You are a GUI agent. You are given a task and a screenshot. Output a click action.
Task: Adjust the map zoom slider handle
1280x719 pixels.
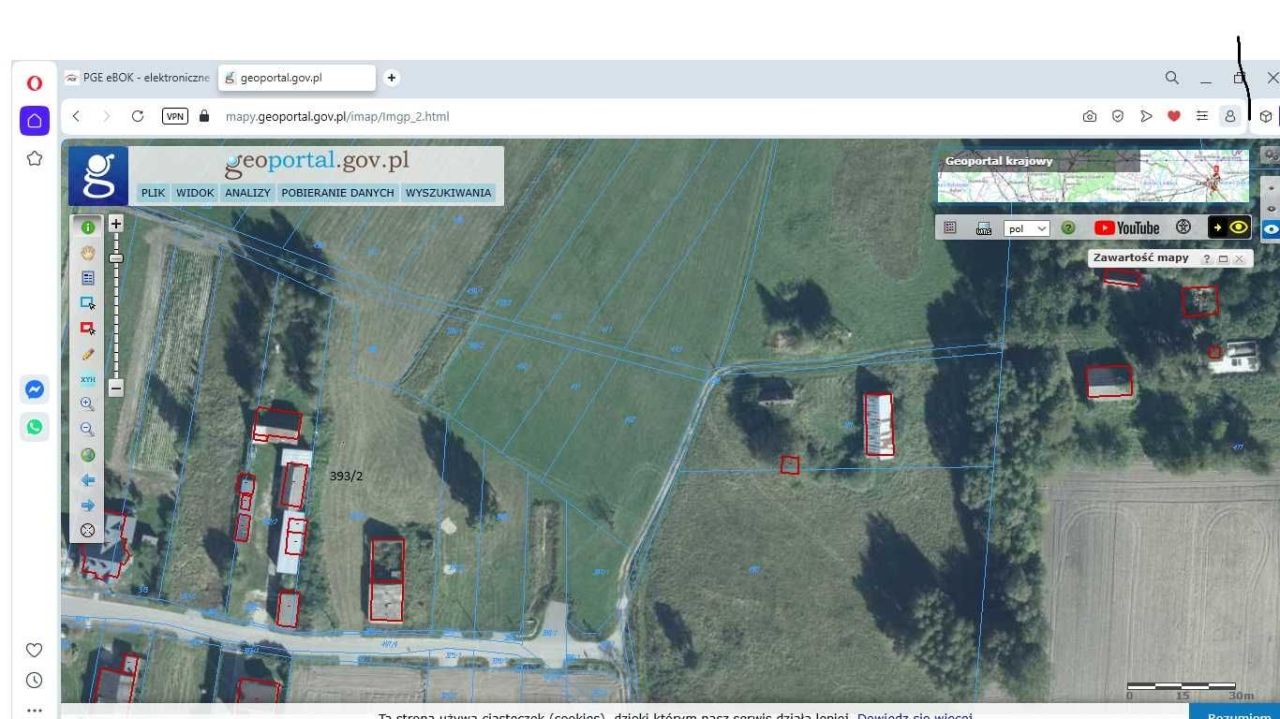(x=116, y=258)
